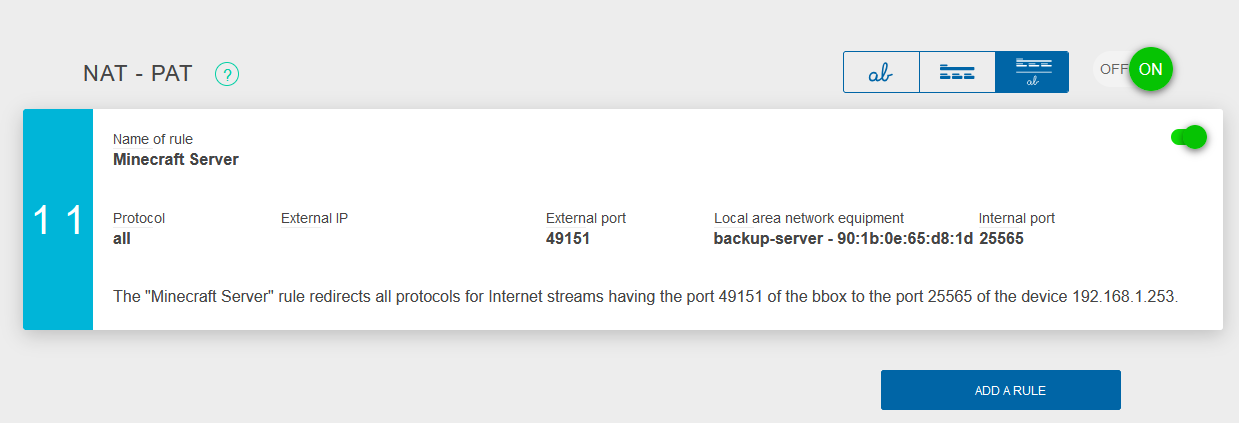This screenshot has width=1239, height=423.
Task: Click the Local area network equipment label
Action: tap(809, 218)
